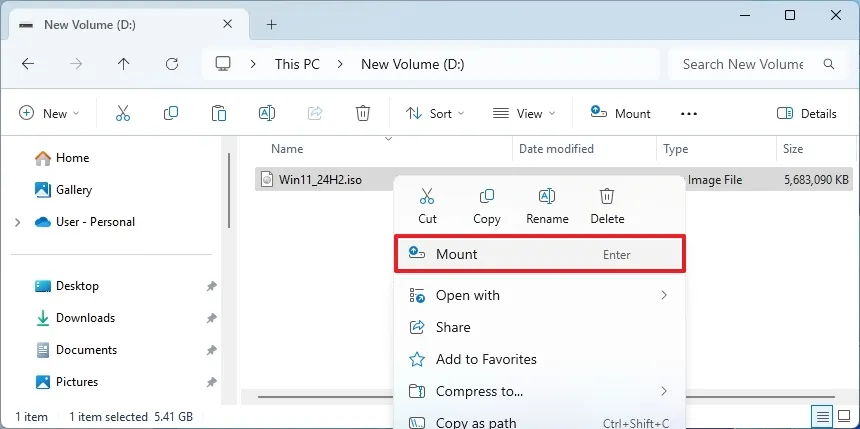The height and width of the screenshot is (429, 860).
Task: Select Copy in the context menu
Action: tap(486, 206)
